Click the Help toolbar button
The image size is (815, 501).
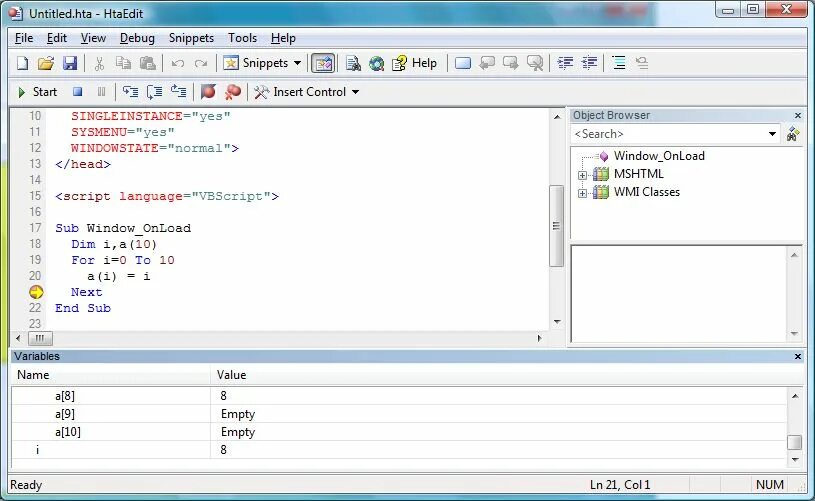(414, 63)
